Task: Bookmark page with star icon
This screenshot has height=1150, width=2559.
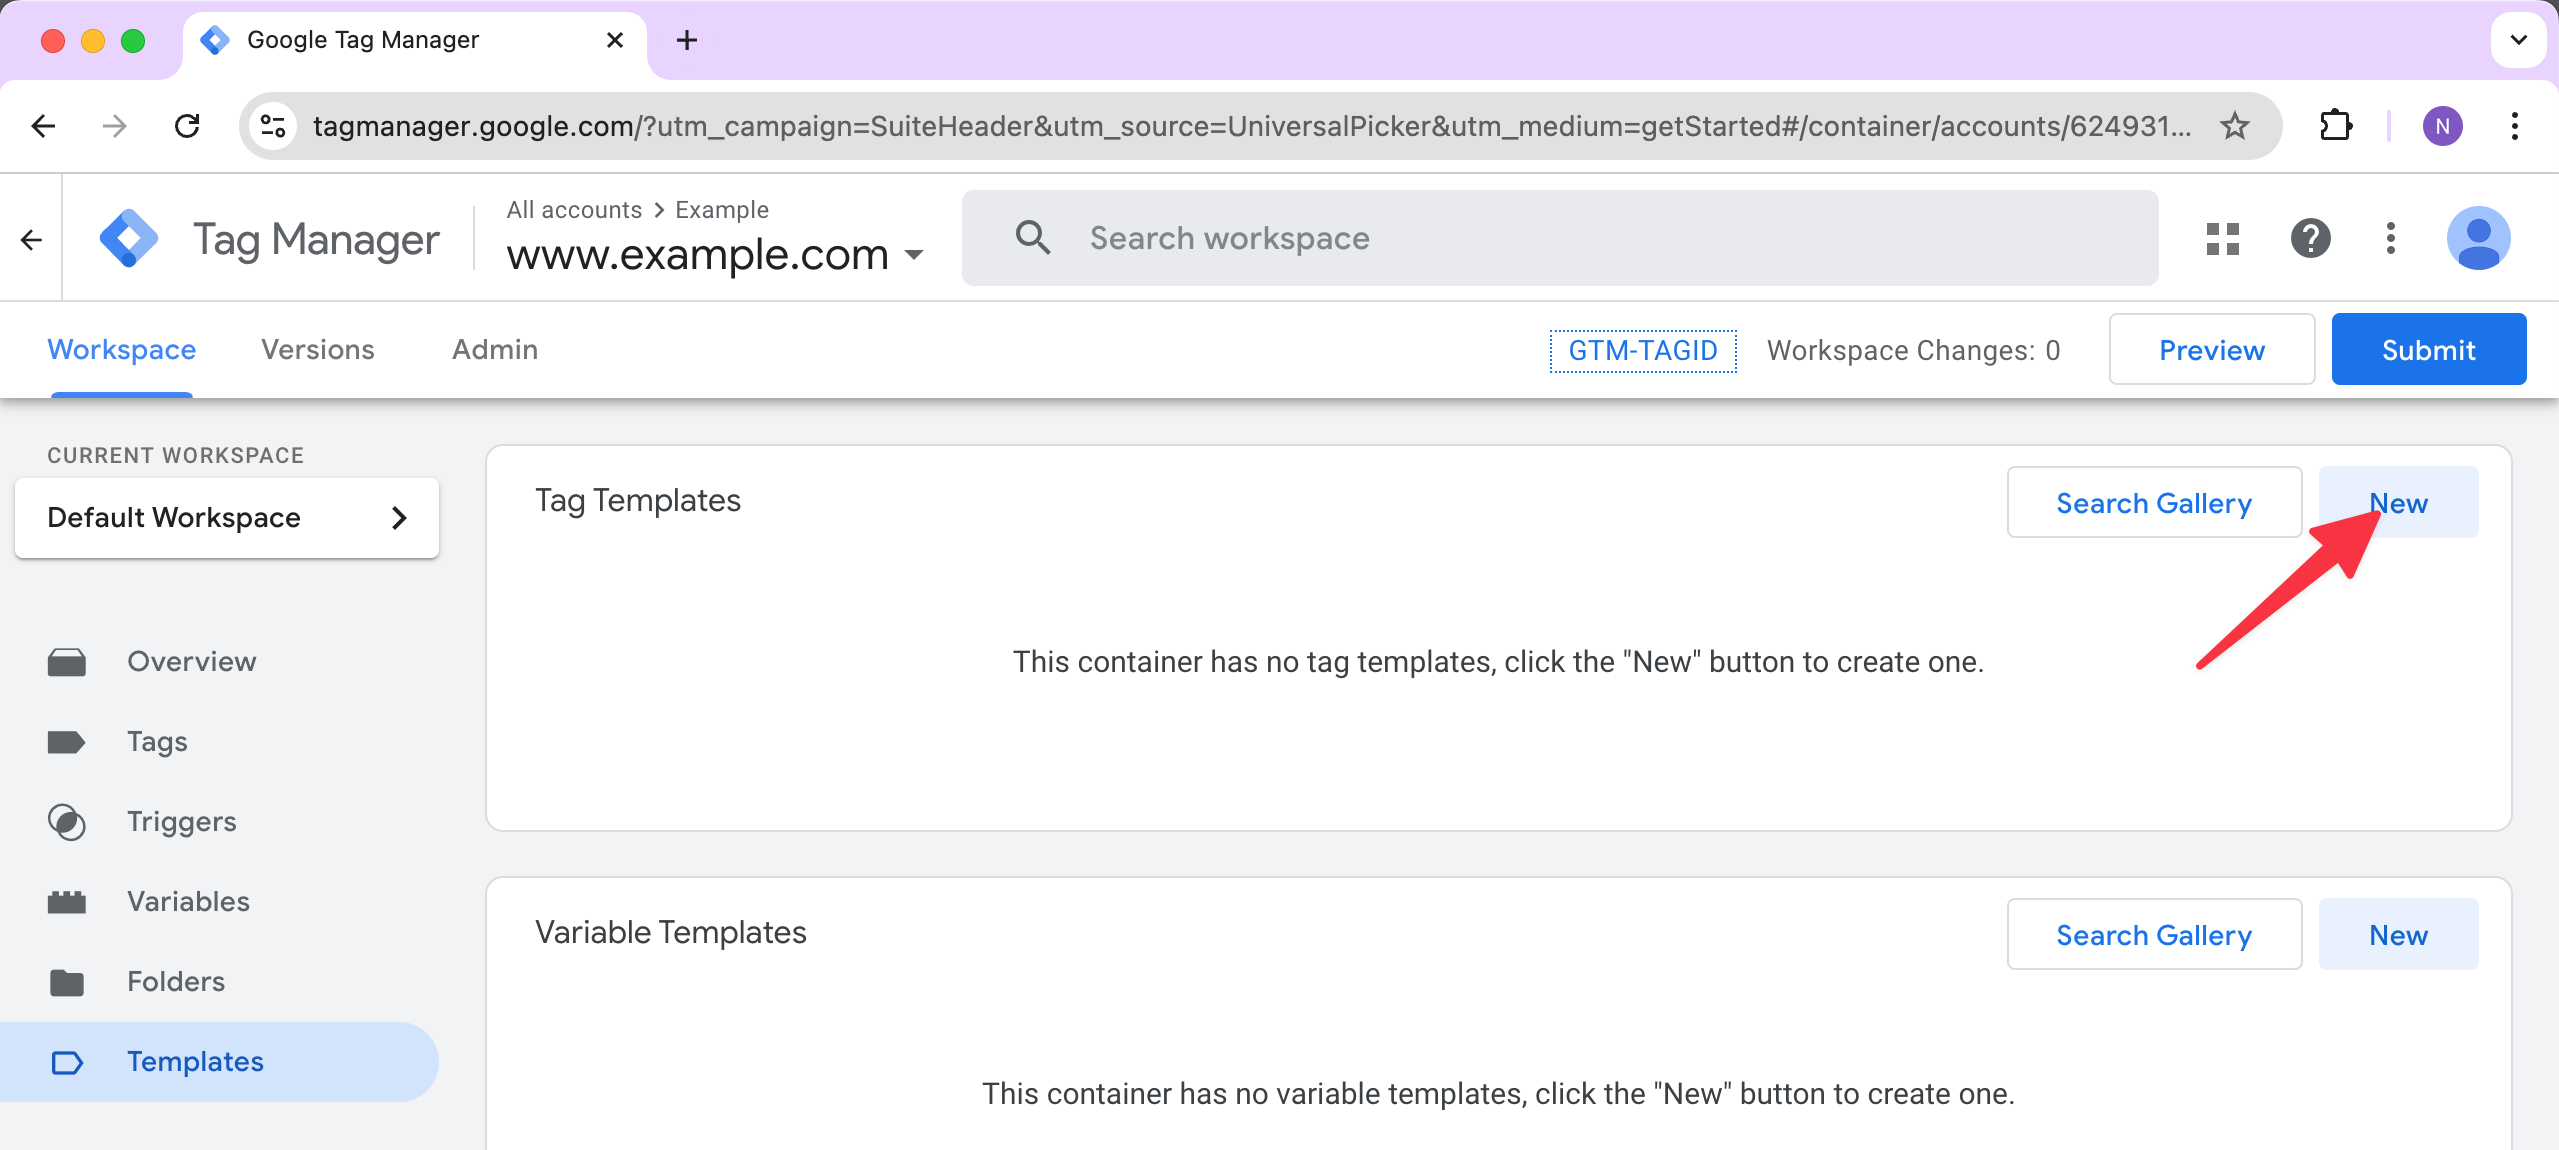Action: pyautogui.click(x=2234, y=126)
